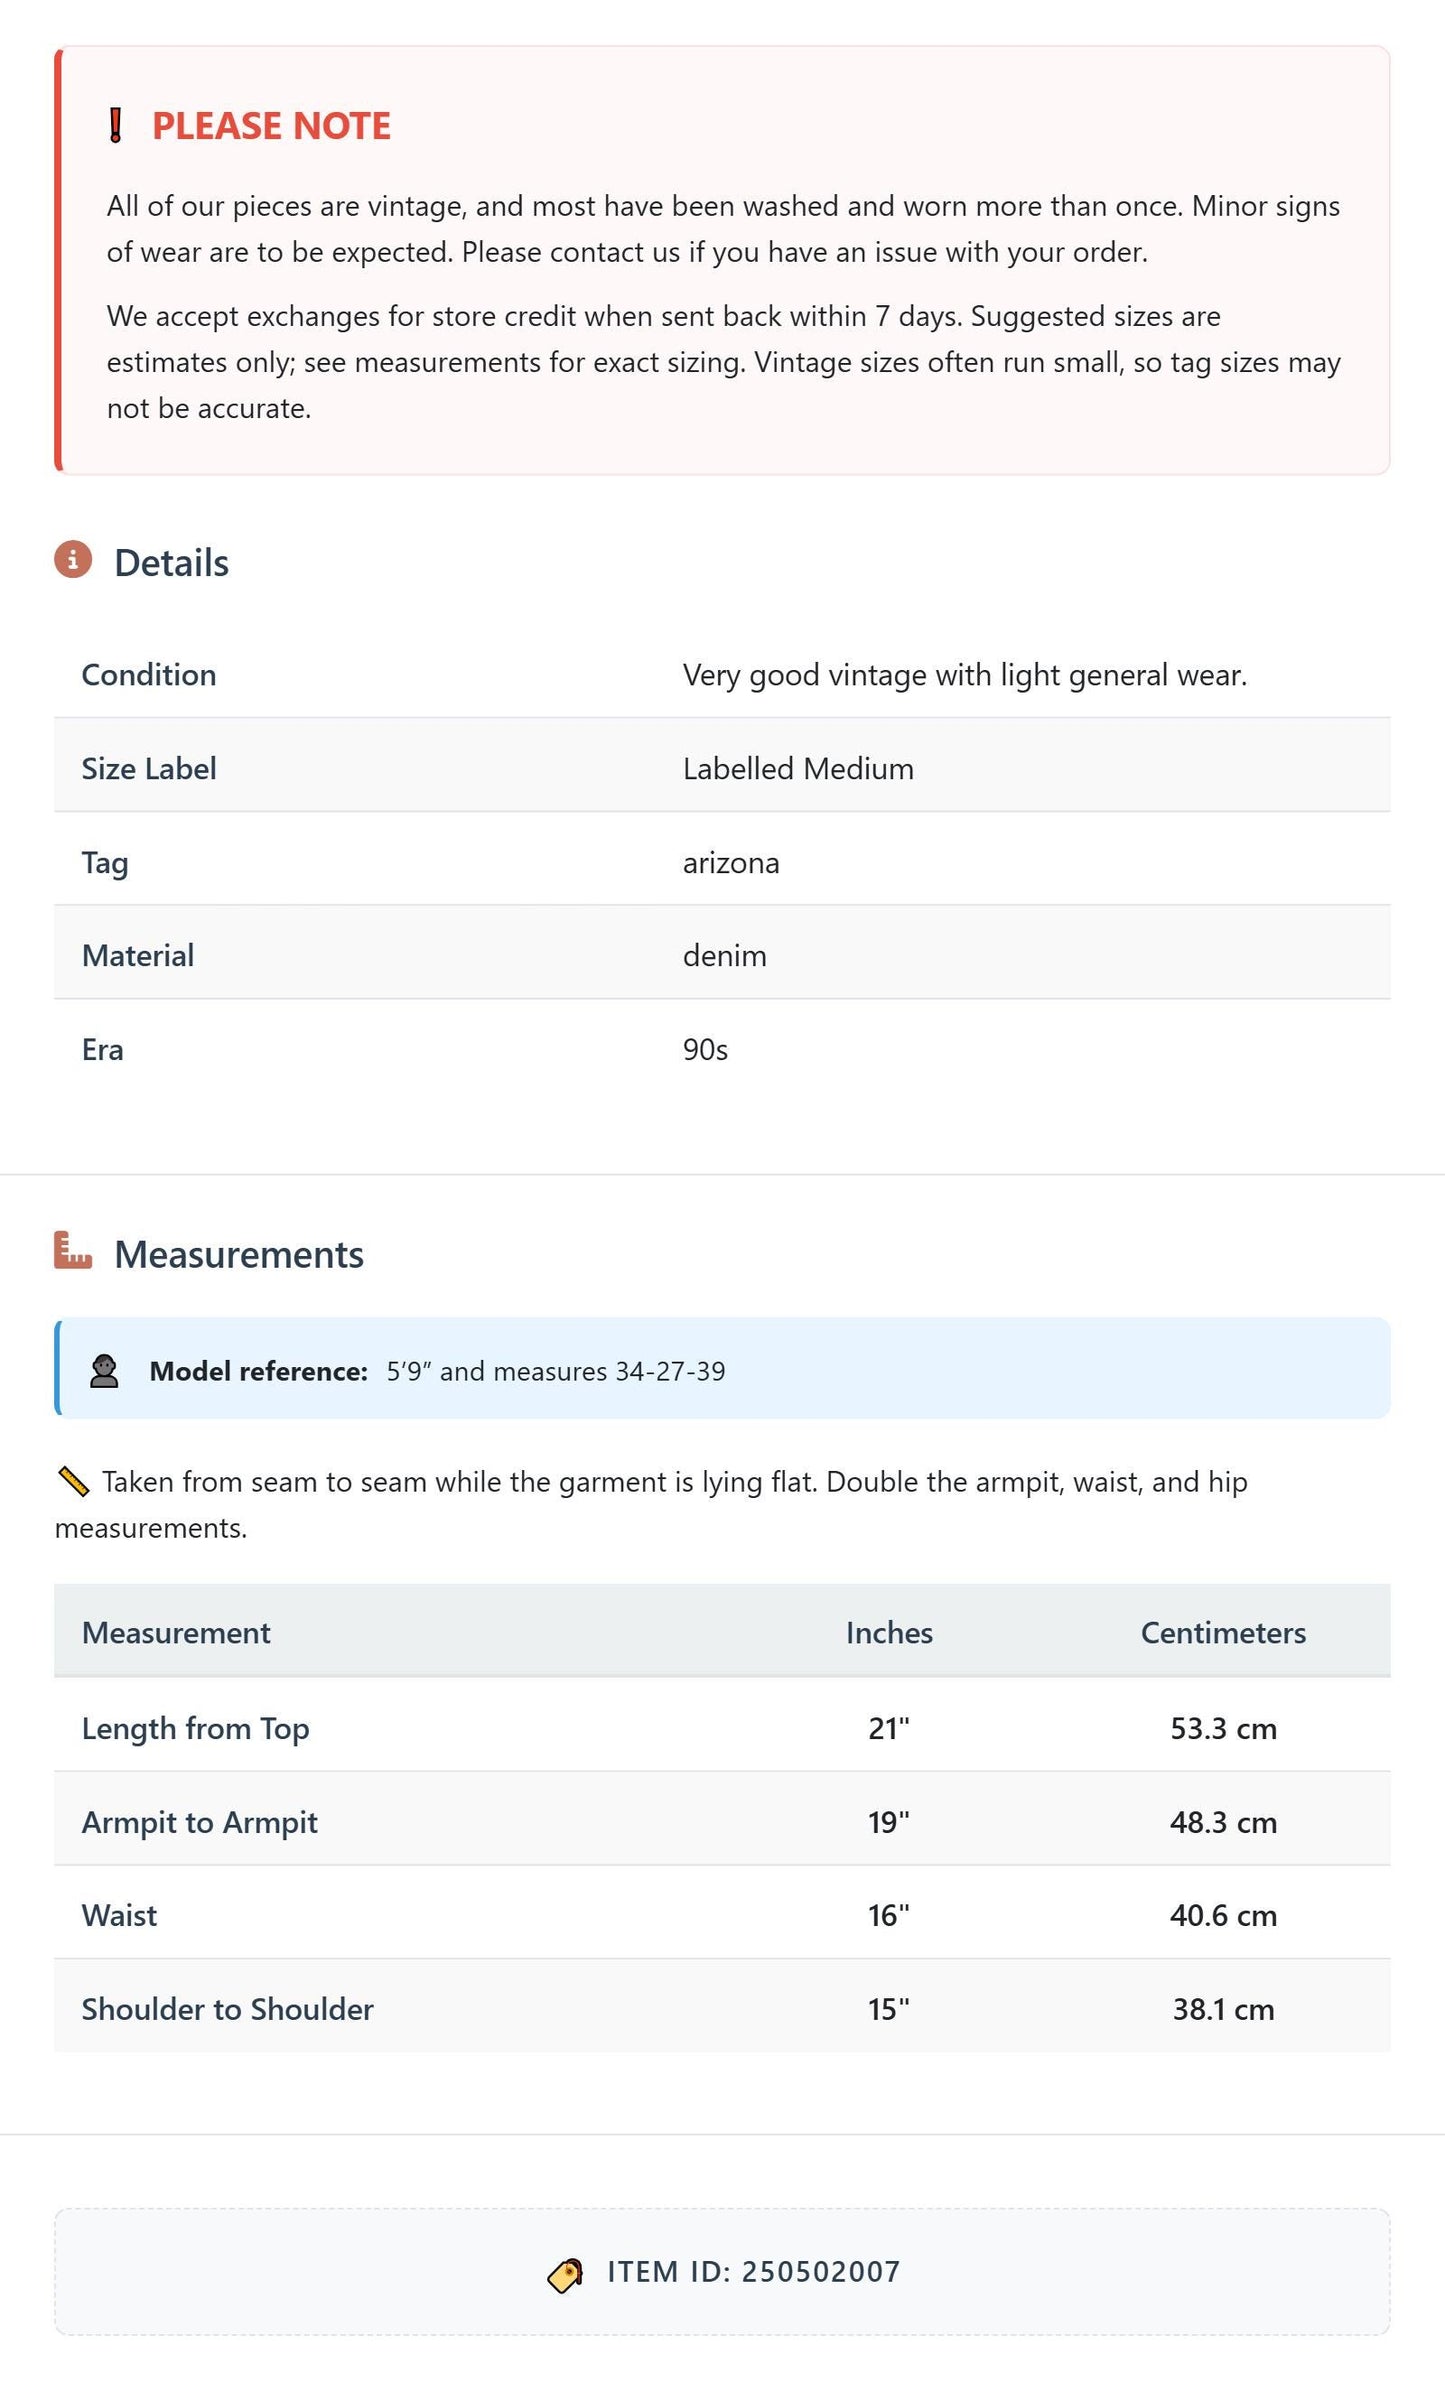Click the Details info circle icon
This screenshot has height=2382, width=1445.
click(x=73, y=560)
